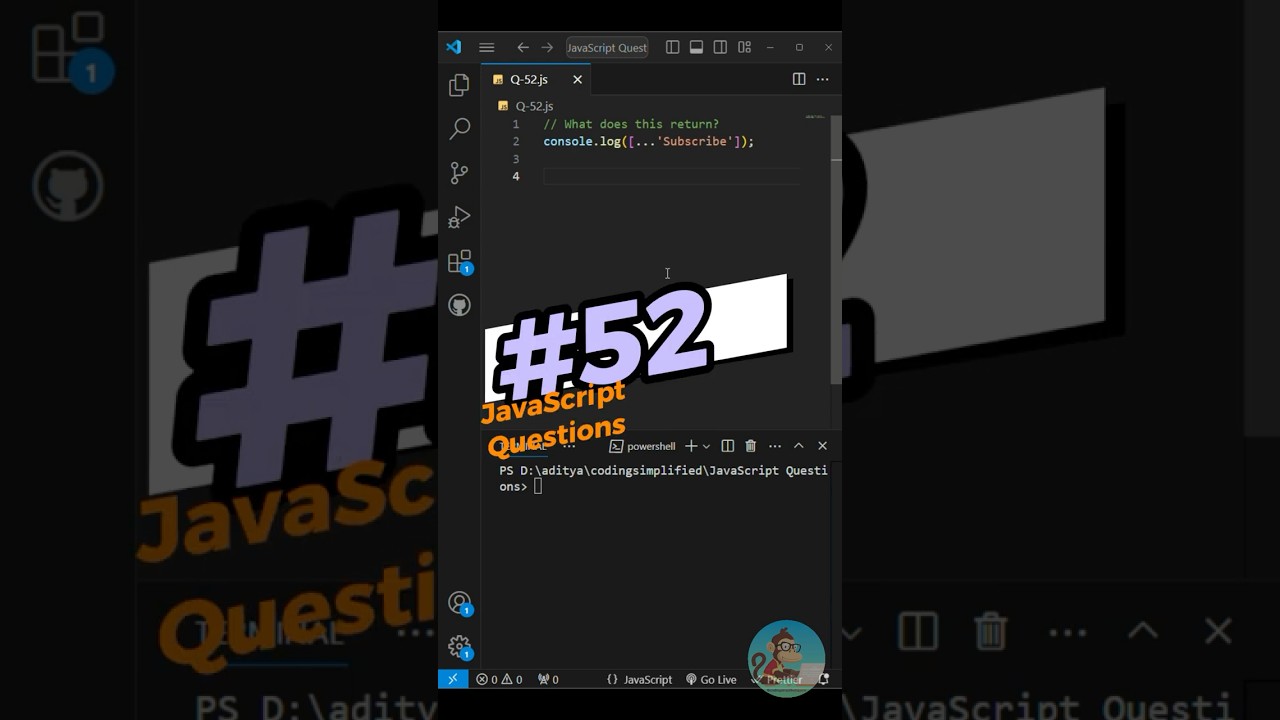Image resolution: width=1280 pixels, height=720 pixels.
Task: Toggle the secondary sidebar layout button
Action: (720, 47)
